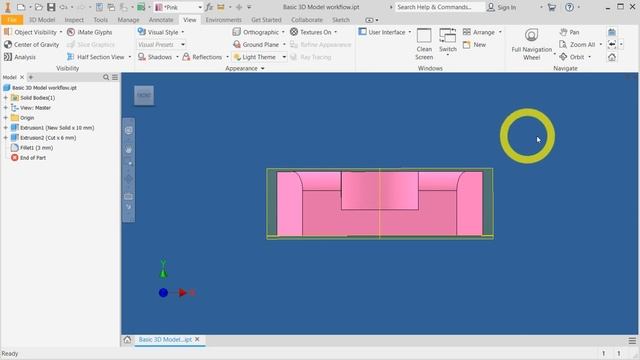
Task: Select Half Section View tool
Action: click(96, 57)
